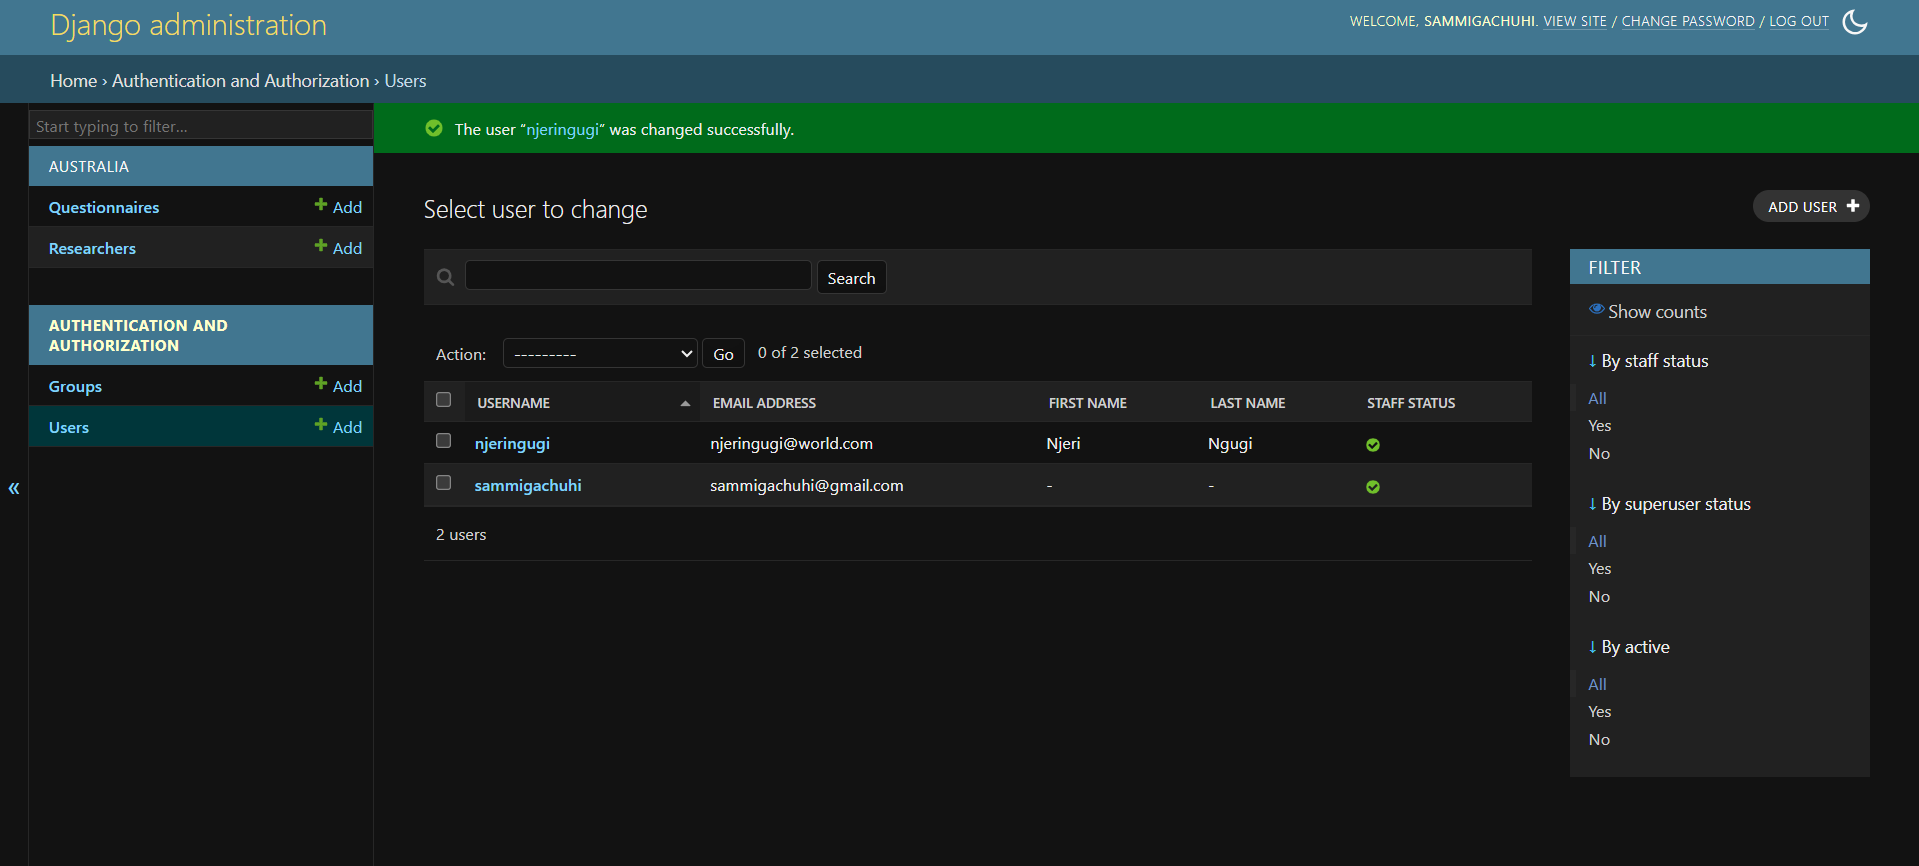Click the Log Out link
This screenshot has height=866, width=1919.
coord(1798,21)
